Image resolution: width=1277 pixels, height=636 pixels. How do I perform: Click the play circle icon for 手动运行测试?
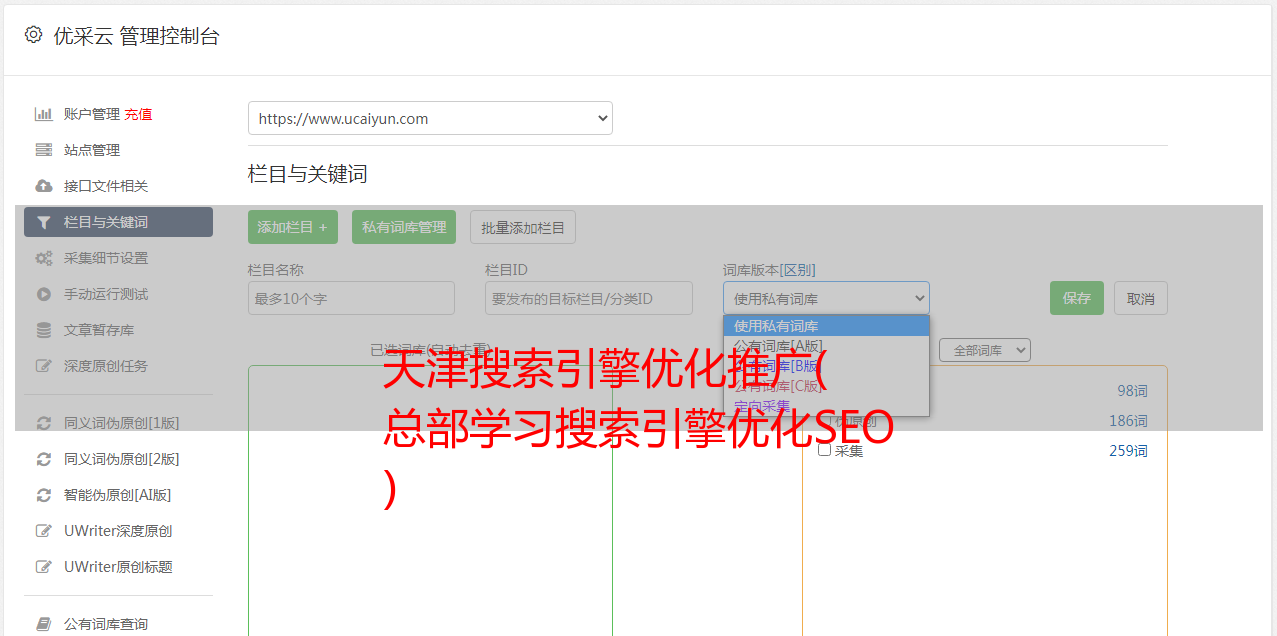click(44, 294)
